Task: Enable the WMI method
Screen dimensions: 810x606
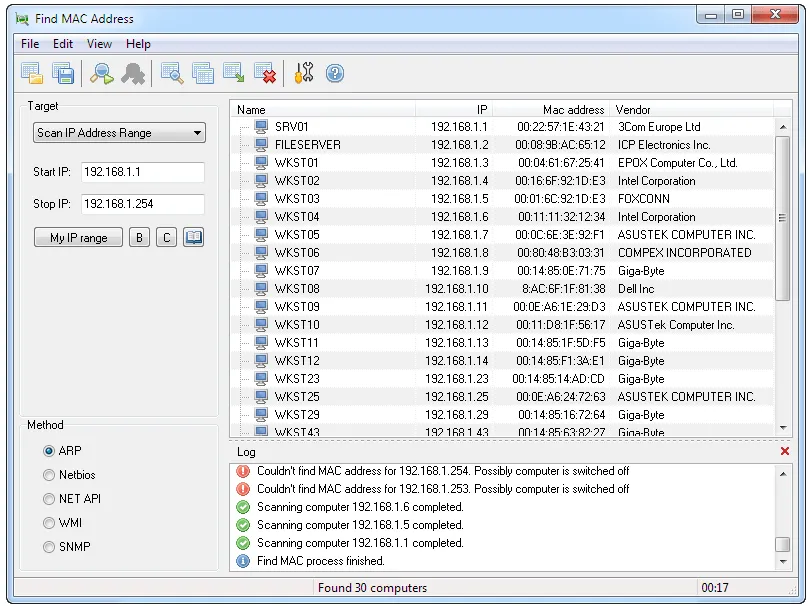Action: tap(49, 523)
